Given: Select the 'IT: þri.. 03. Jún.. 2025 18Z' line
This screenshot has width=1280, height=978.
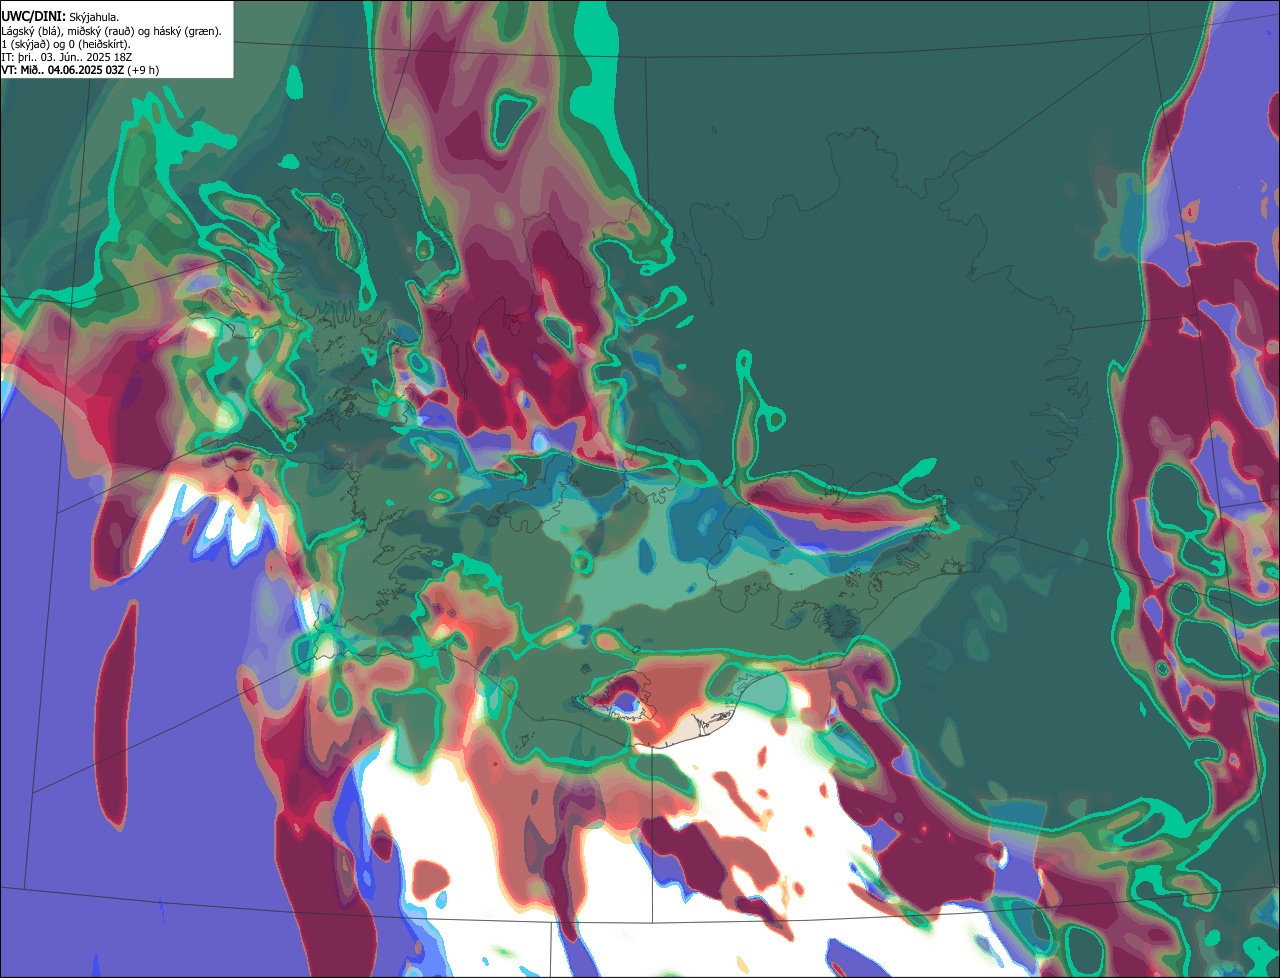Looking at the screenshot, I should (x=66, y=57).
